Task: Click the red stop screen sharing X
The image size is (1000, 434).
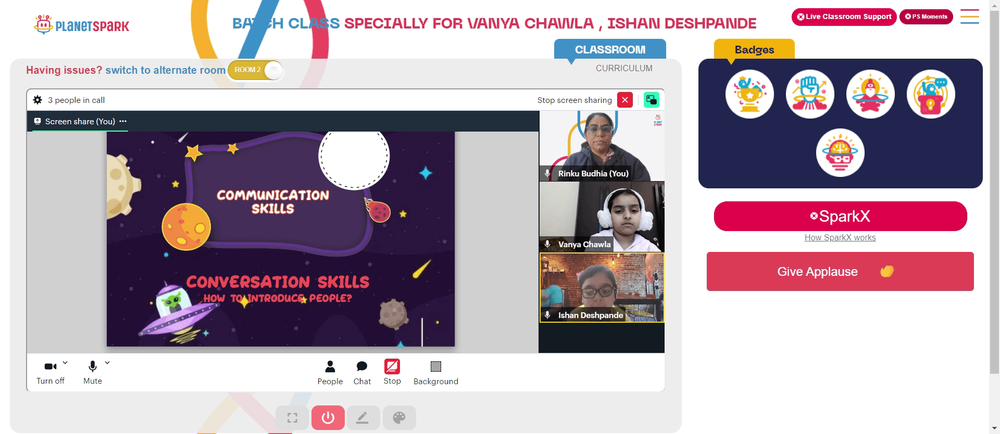Action: point(625,99)
